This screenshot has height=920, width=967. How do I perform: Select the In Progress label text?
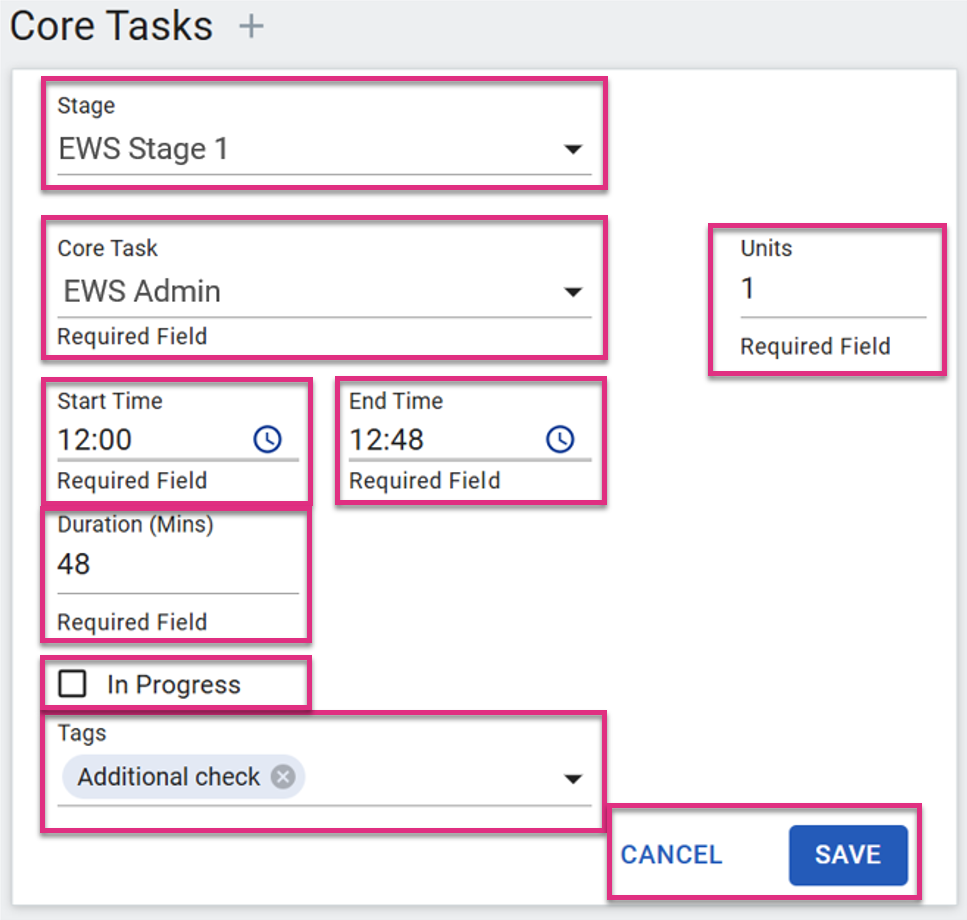pyautogui.click(x=174, y=685)
